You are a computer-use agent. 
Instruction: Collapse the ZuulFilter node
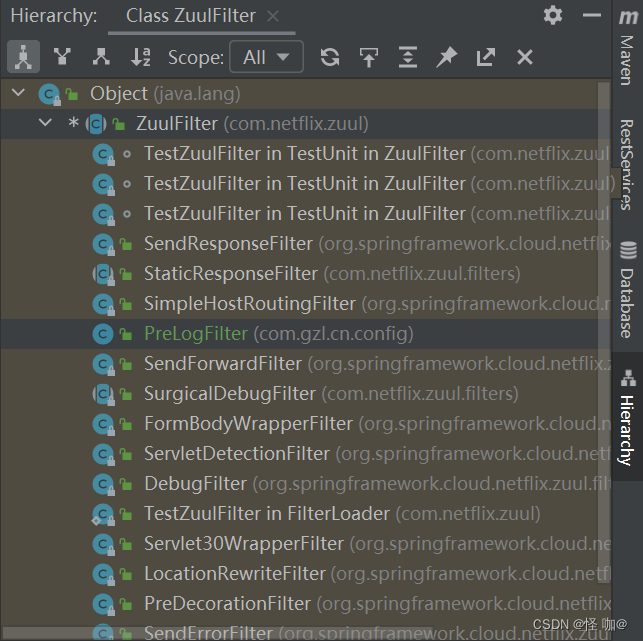(45, 123)
